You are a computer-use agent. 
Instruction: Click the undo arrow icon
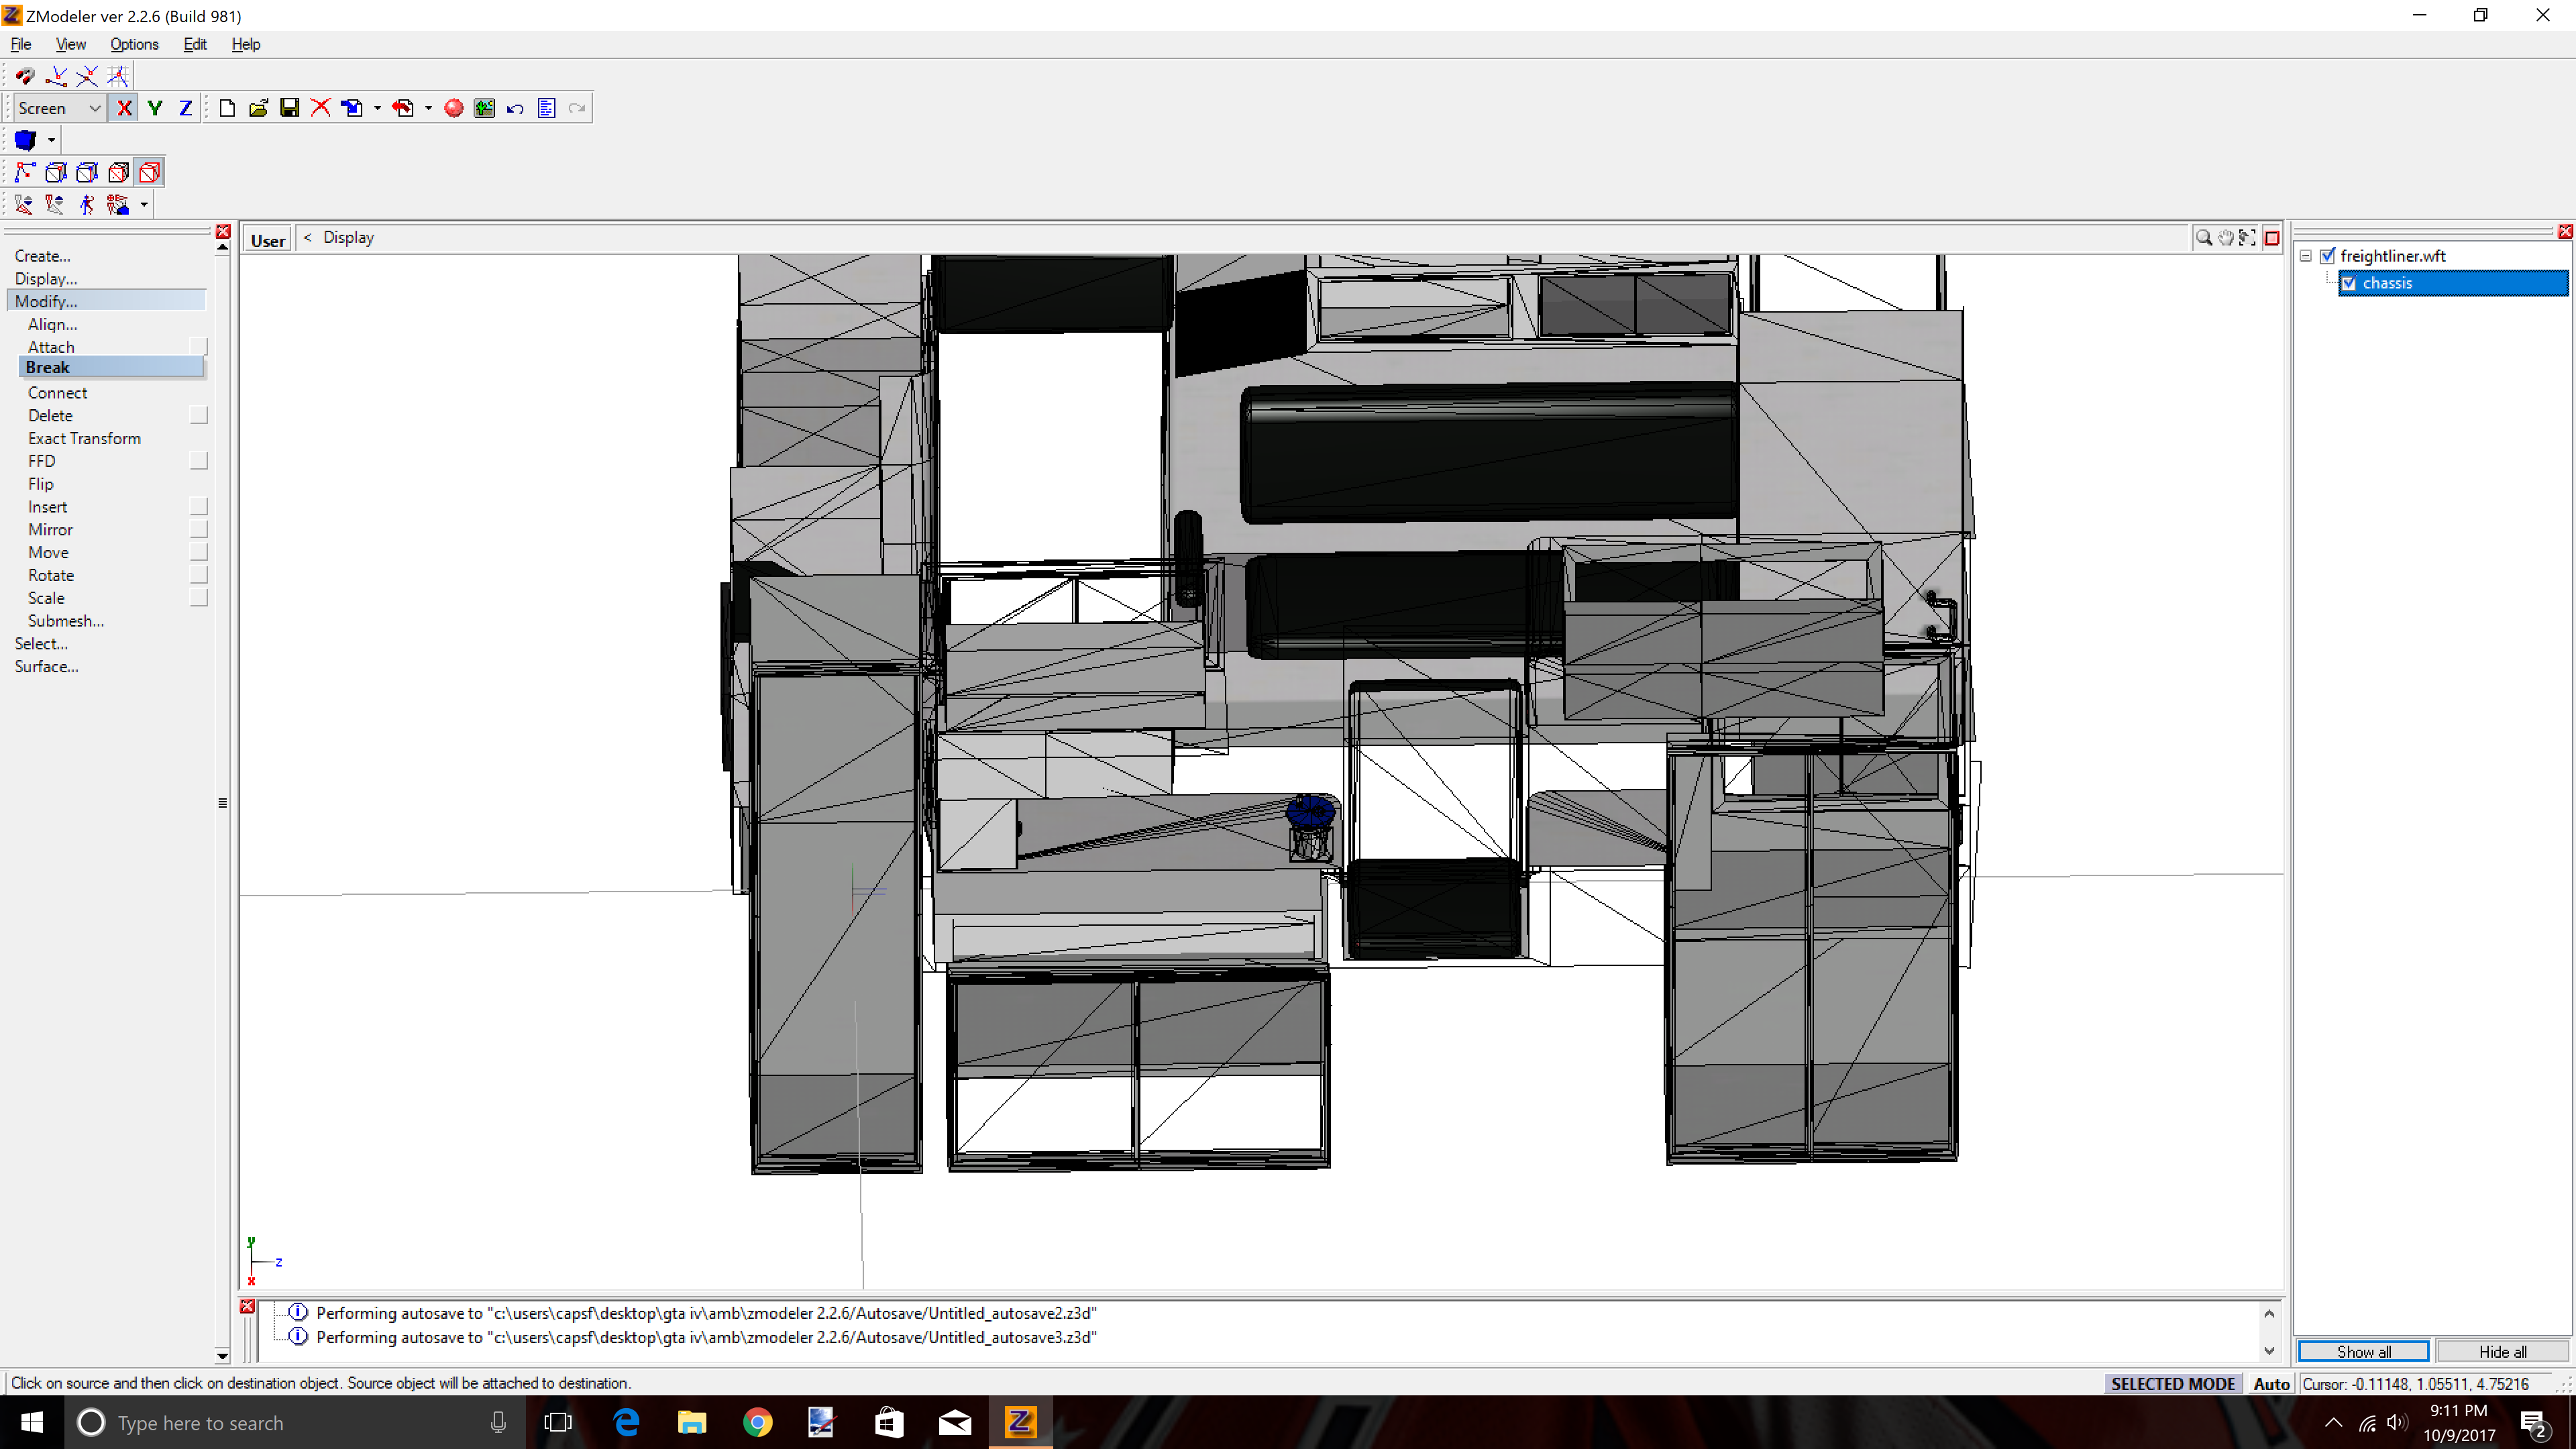(515, 108)
